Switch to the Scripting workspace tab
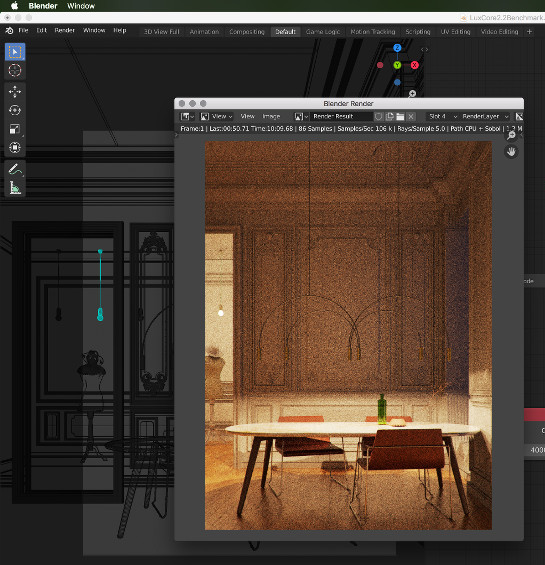545x565 pixels. 418,32
